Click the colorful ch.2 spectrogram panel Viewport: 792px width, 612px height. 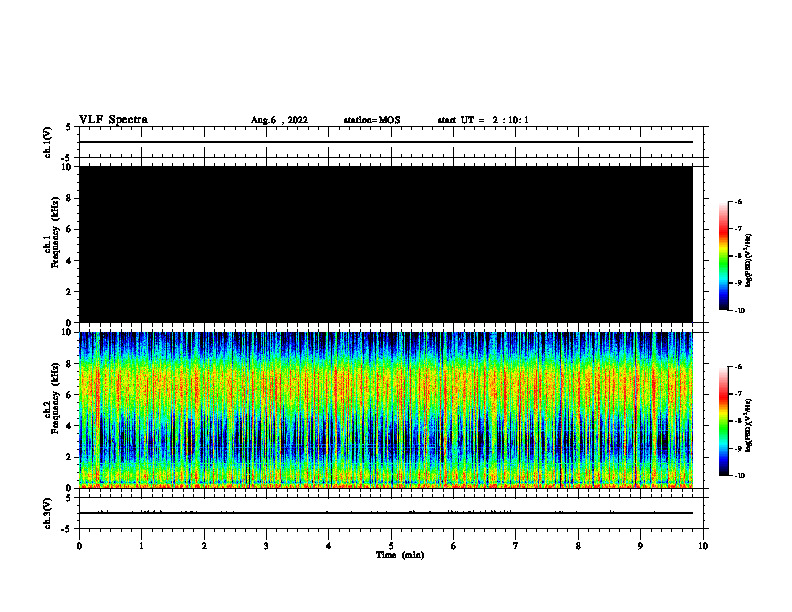point(386,410)
